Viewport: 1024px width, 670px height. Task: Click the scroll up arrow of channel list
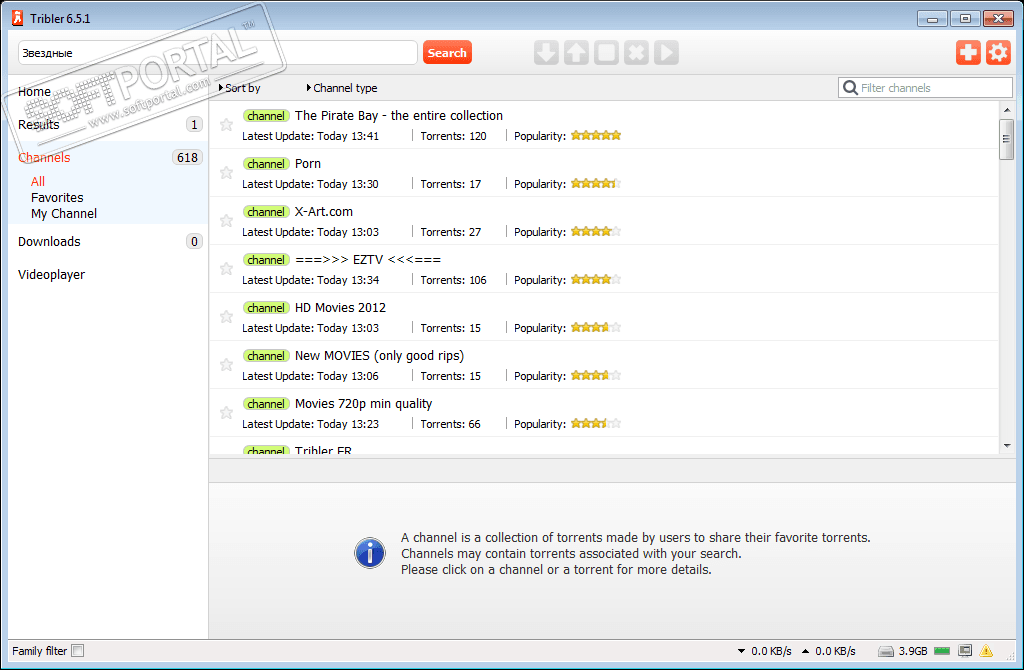click(1006, 110)
